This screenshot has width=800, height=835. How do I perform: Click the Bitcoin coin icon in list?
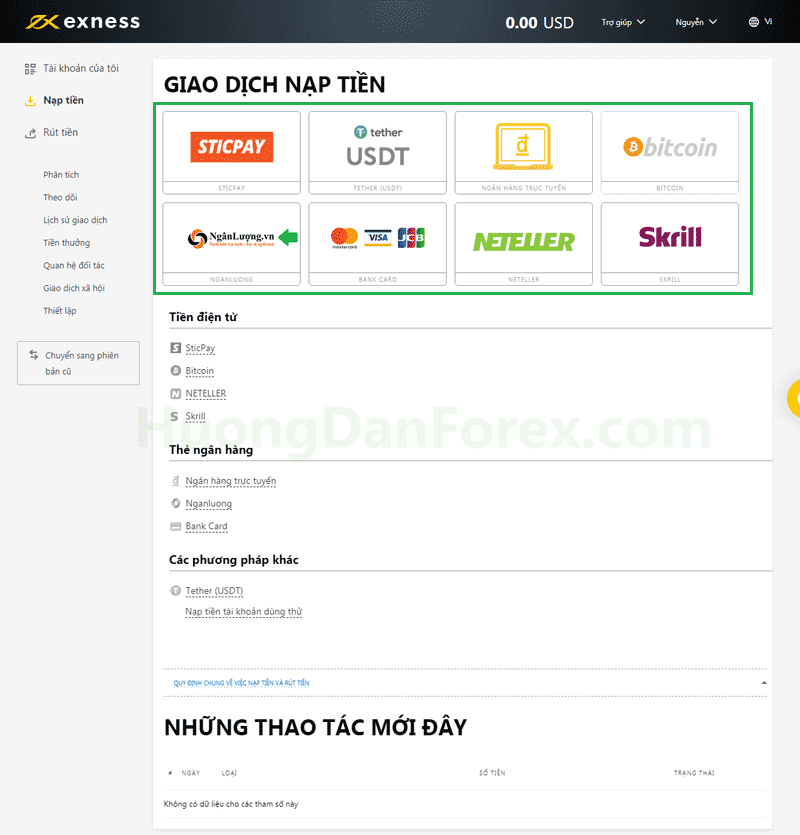[x=175, y=371]
